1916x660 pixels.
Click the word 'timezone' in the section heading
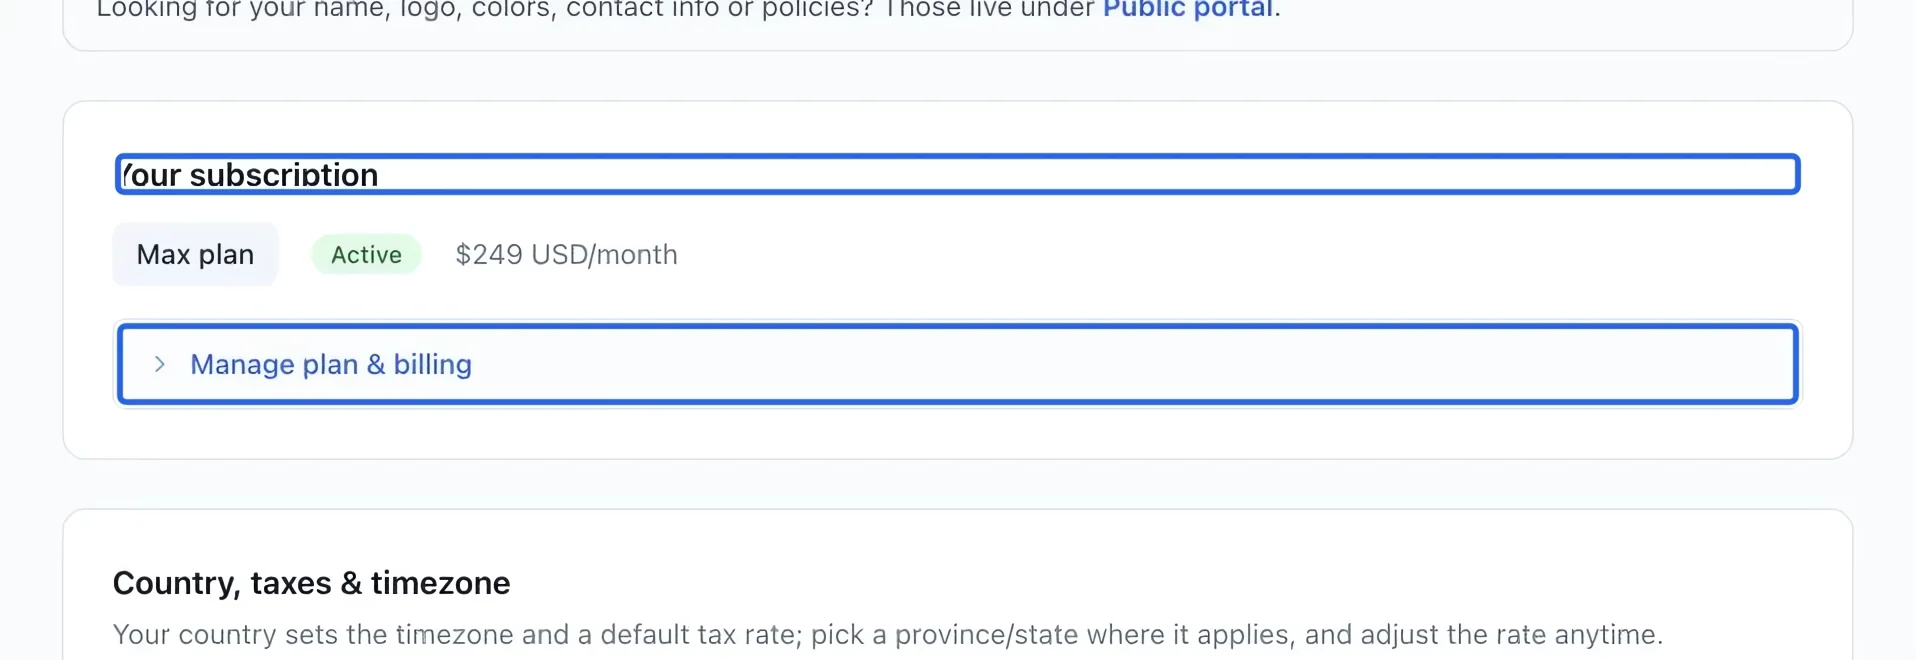pyautogui.click(x=440, y=582)
